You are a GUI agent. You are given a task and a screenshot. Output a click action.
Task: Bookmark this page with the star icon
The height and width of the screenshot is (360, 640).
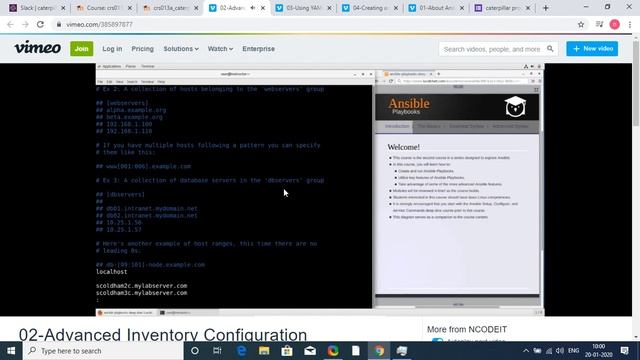coord(581,24)
